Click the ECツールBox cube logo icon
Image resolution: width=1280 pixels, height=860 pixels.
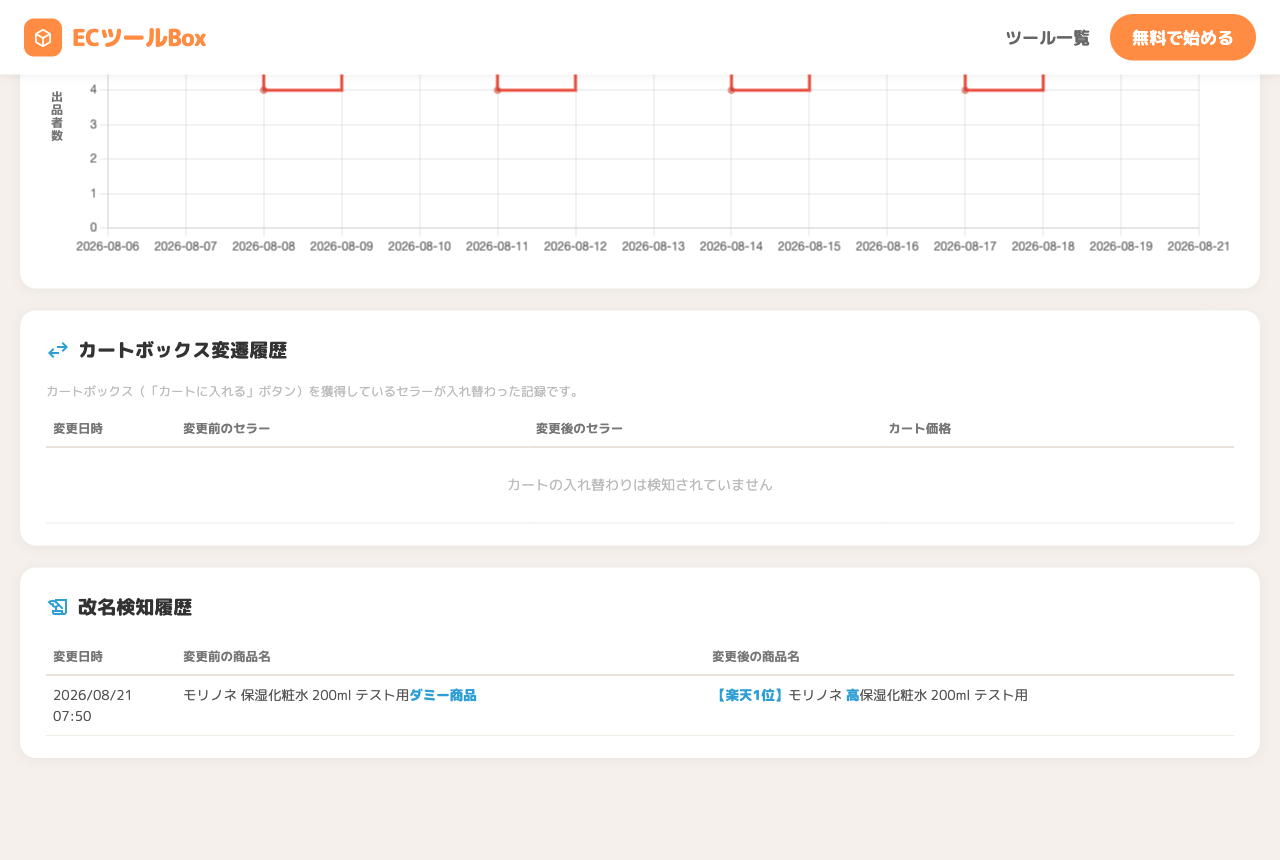[x=43, y=38]
